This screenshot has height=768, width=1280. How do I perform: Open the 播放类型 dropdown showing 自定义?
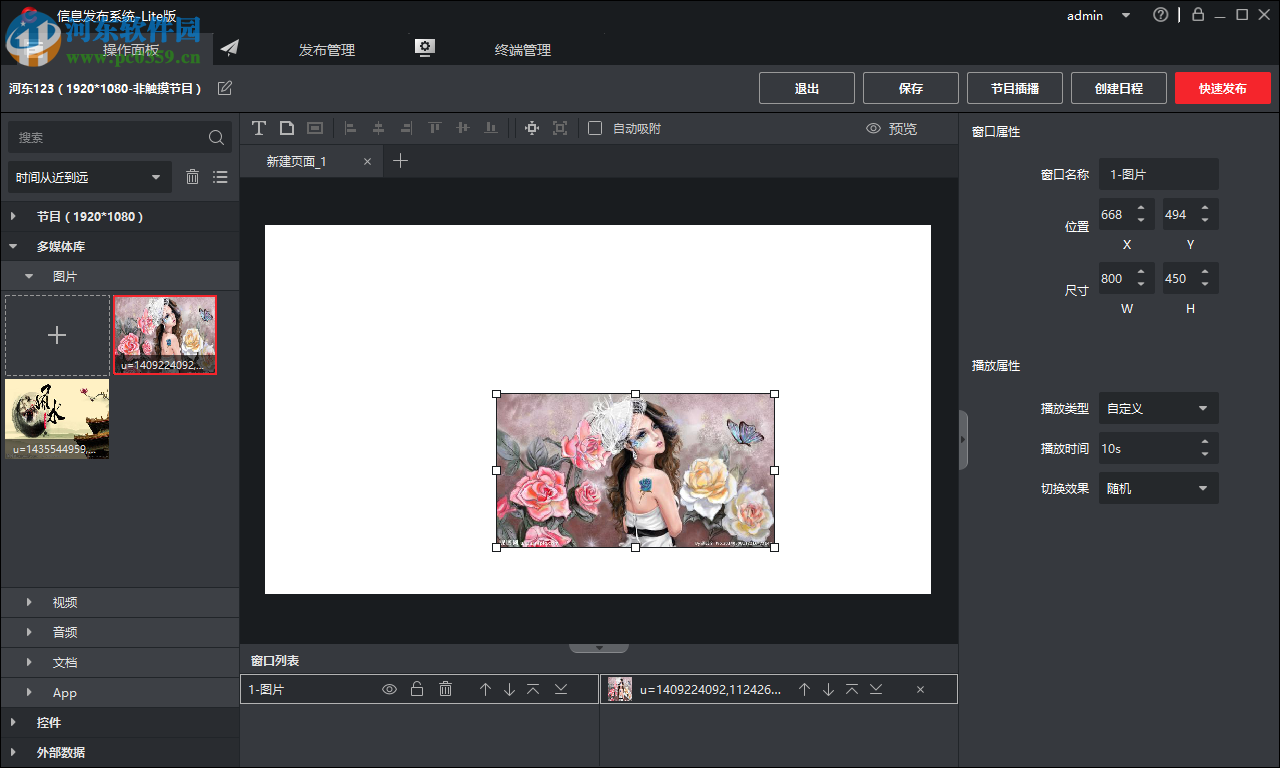point(1158,408)
